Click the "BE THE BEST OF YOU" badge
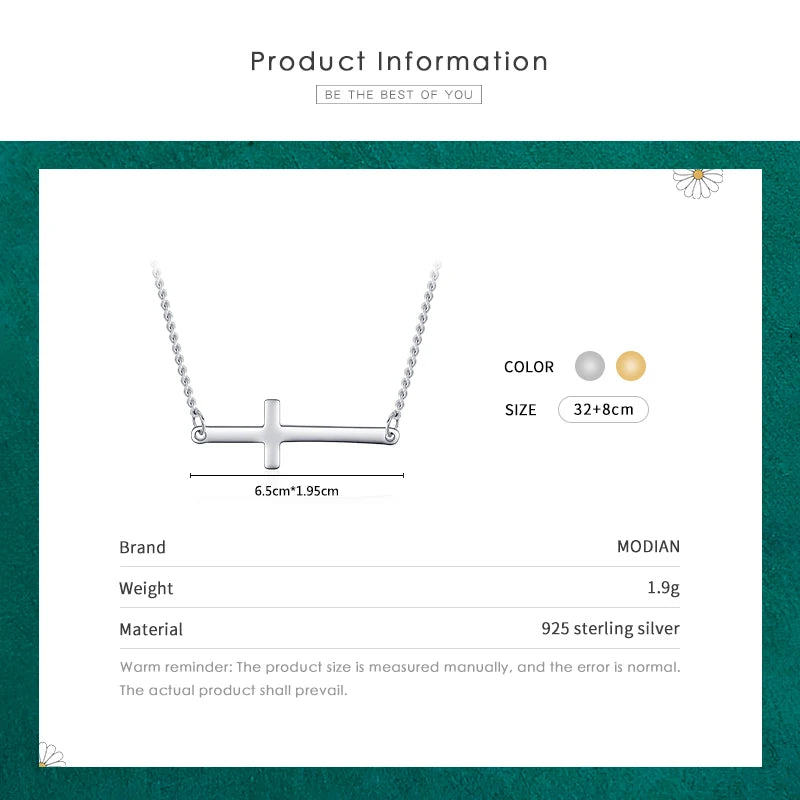Screen dimensions: 800x800 399,94
